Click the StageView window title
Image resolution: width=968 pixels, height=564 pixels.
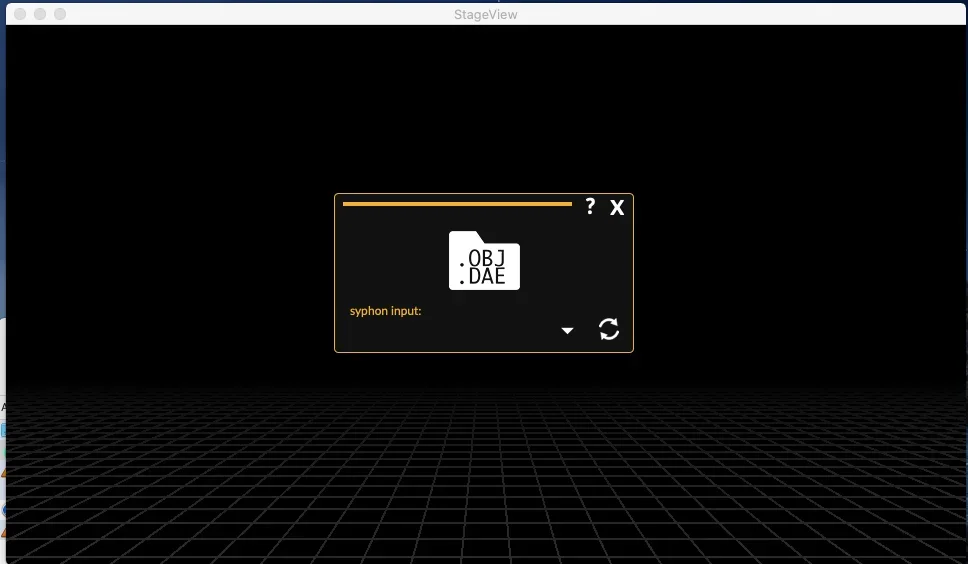pos(486,14)
